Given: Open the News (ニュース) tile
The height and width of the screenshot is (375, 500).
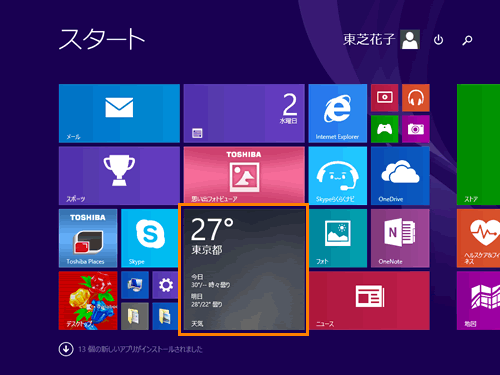Looking at the screenshot, I should [369, 301].
